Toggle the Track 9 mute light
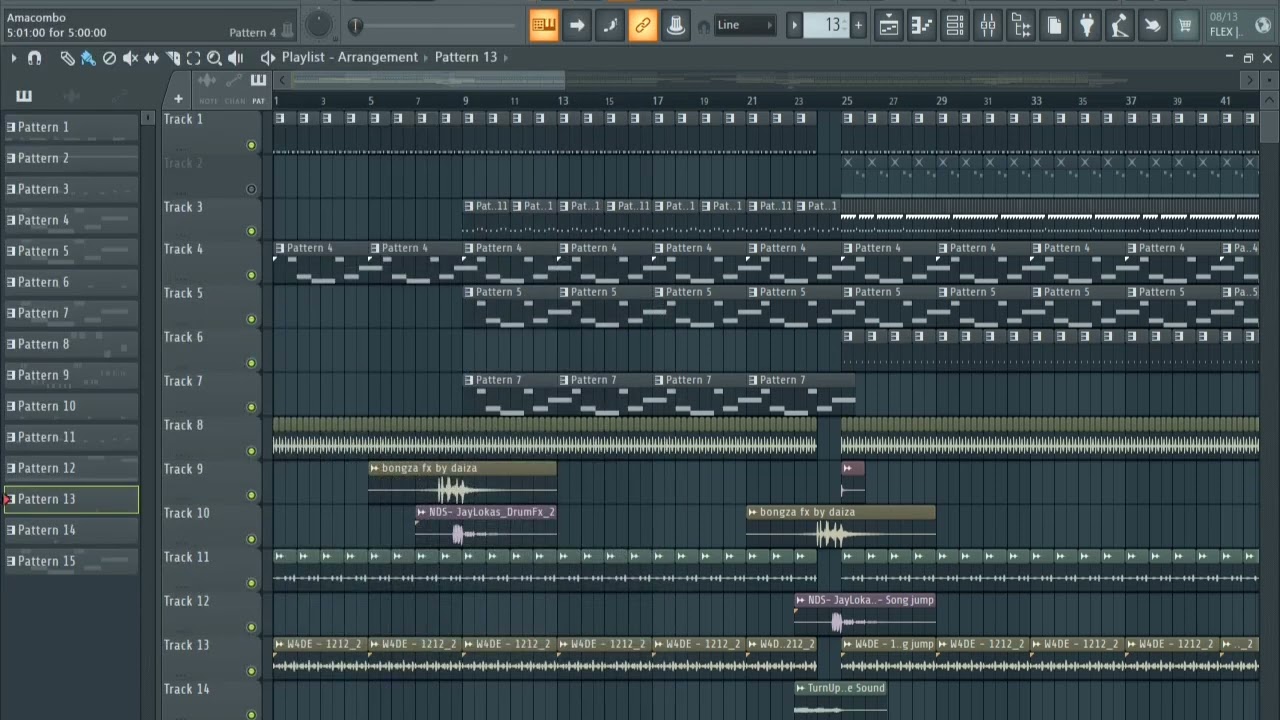 251,495
